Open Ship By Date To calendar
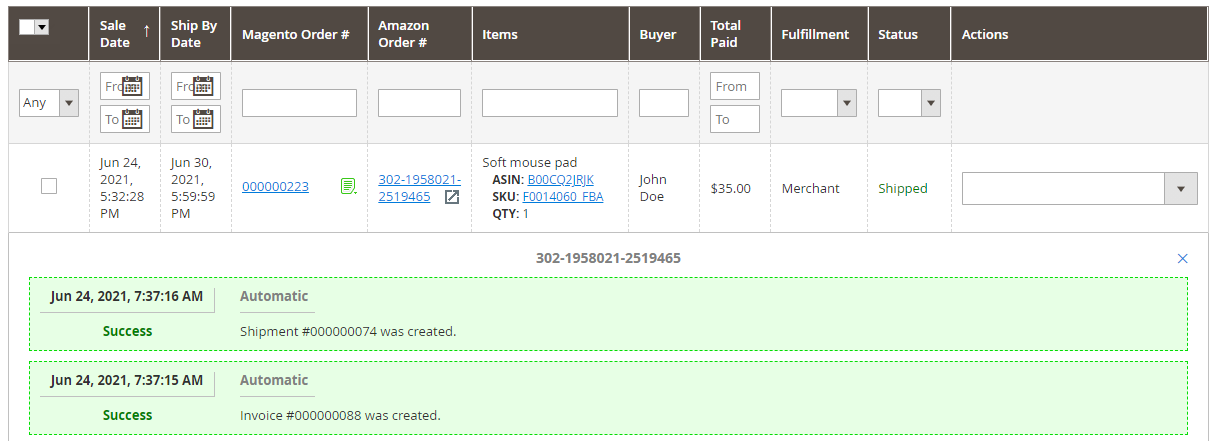This screenshot has width=1214, height=441. (203, 119)
